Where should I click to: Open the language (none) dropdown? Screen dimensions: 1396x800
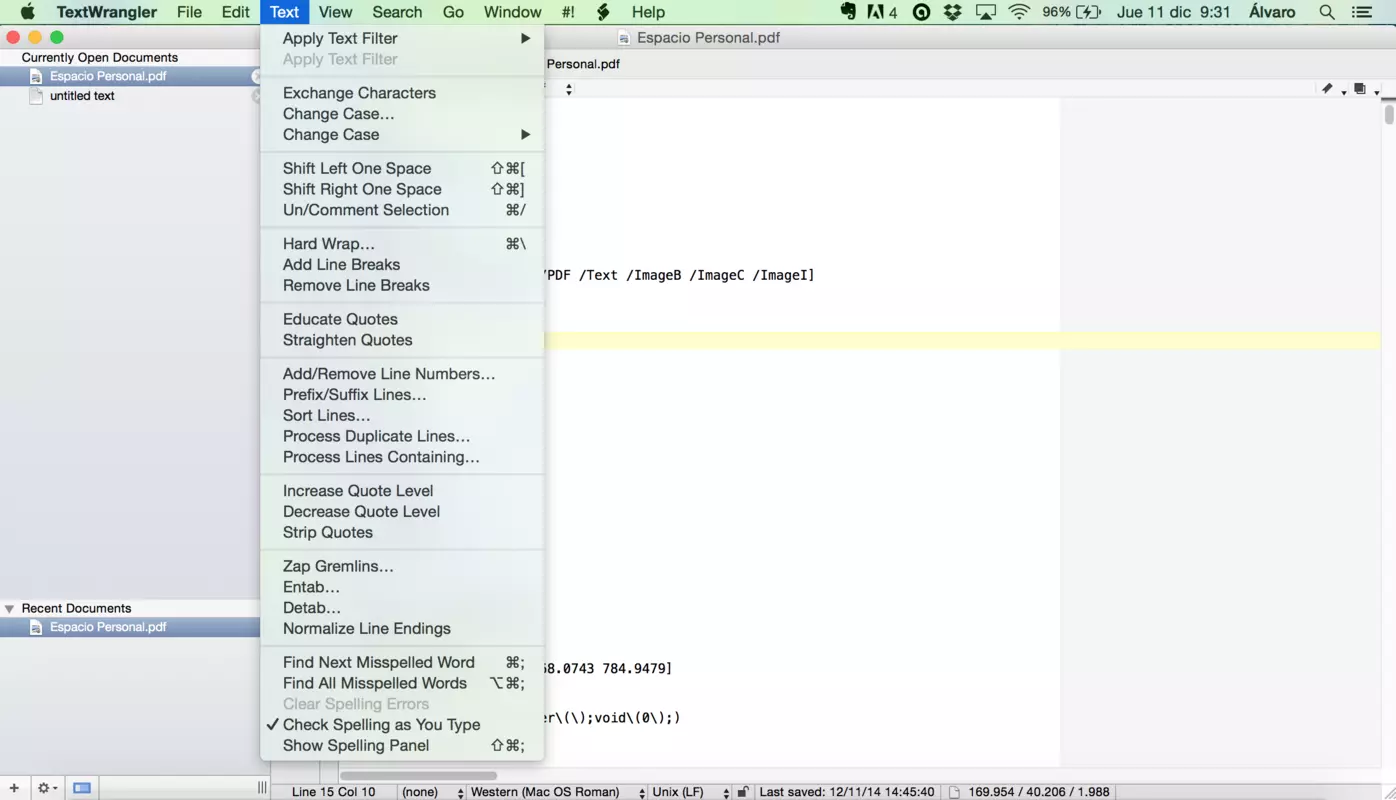pos(431,792)
